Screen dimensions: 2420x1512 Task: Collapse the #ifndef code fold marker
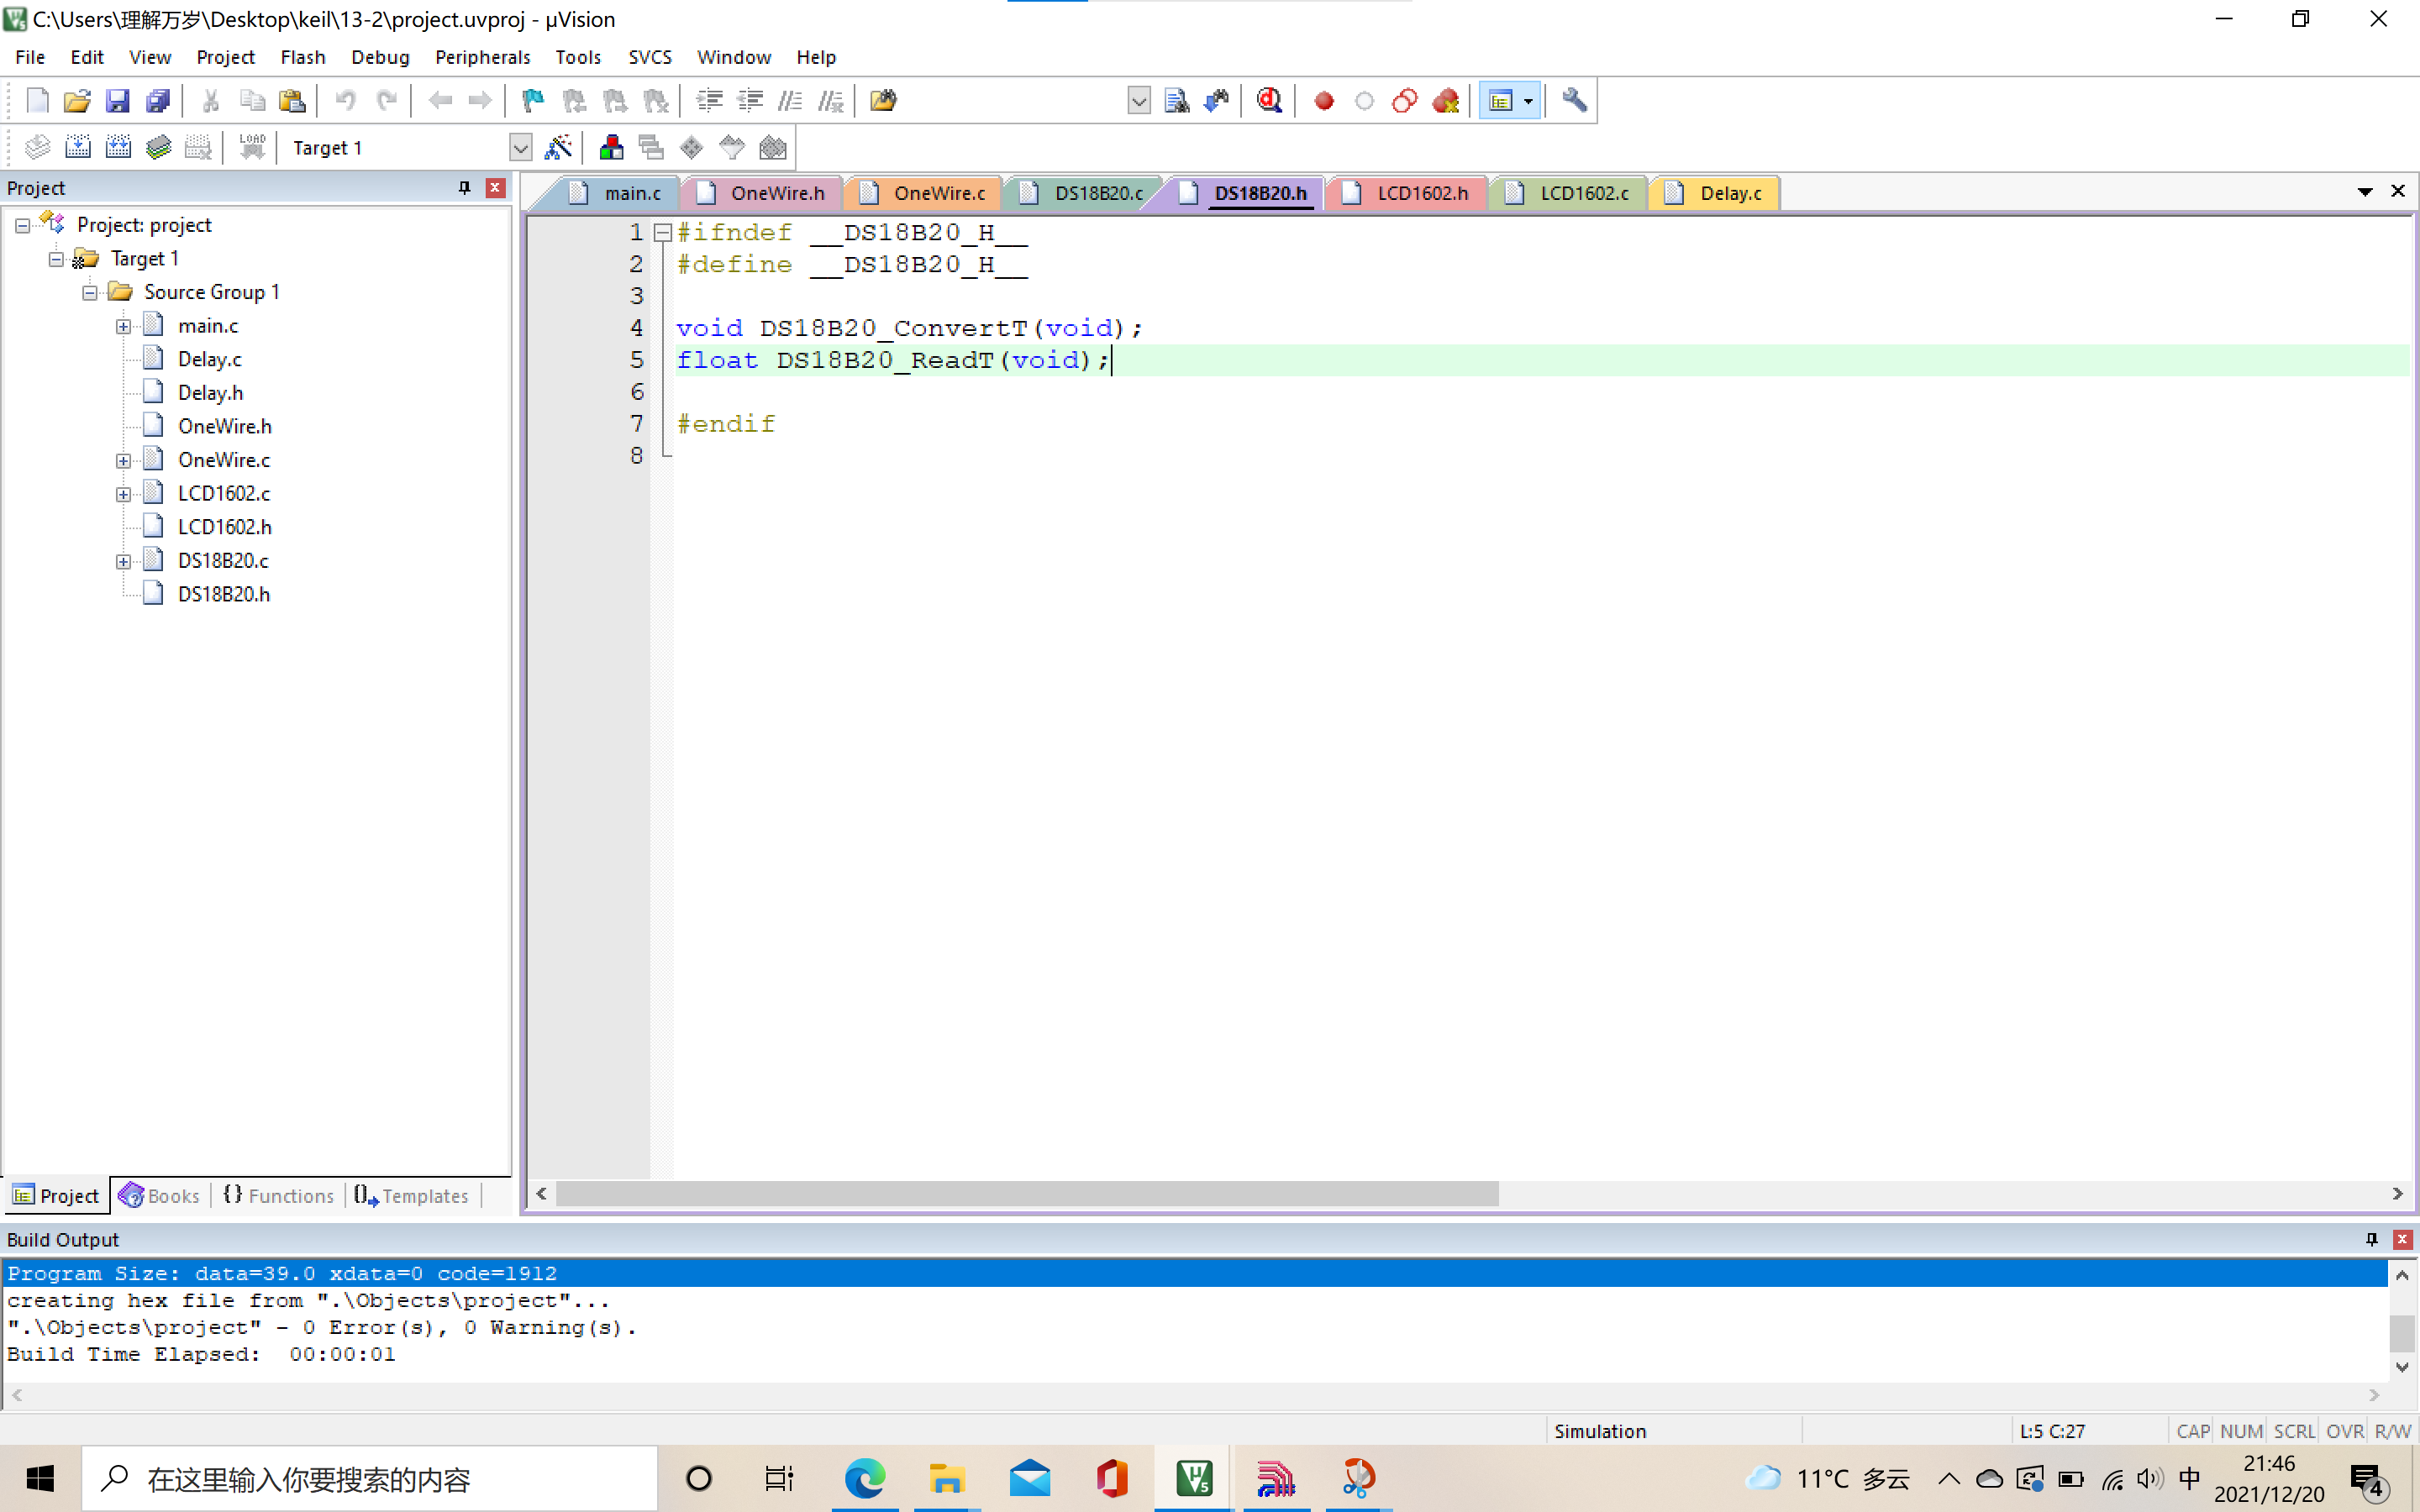point(662,232)
